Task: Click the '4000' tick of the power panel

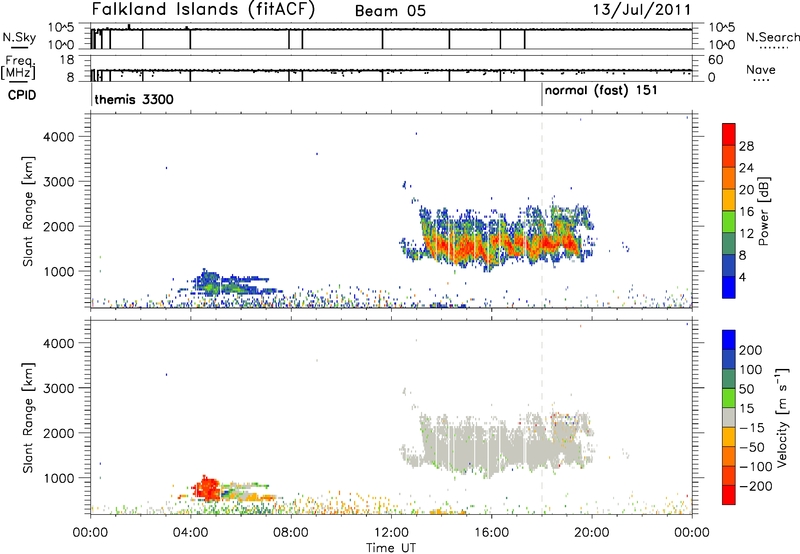Action: click(x=59, y=137)
